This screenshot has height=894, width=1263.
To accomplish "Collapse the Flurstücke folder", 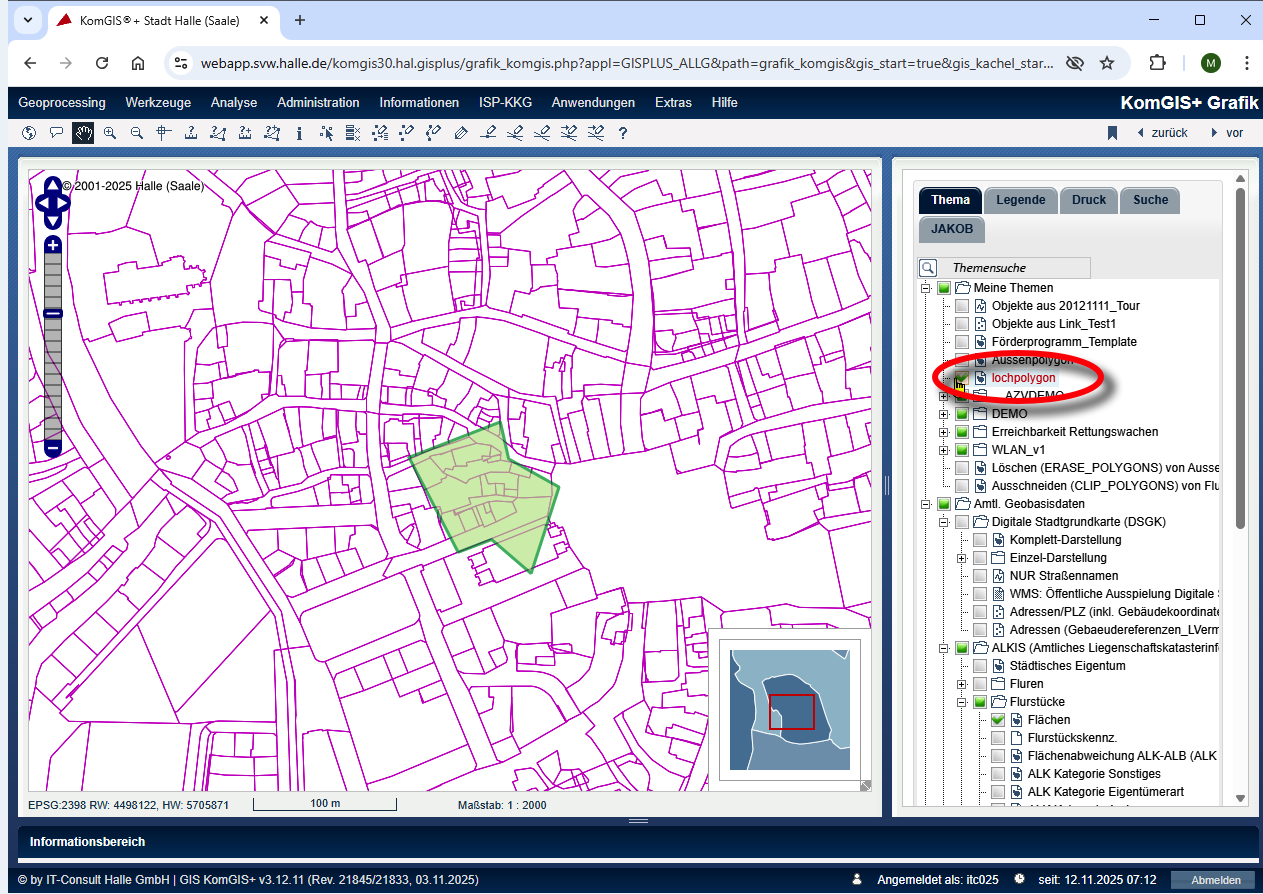I will coord(961,702).
